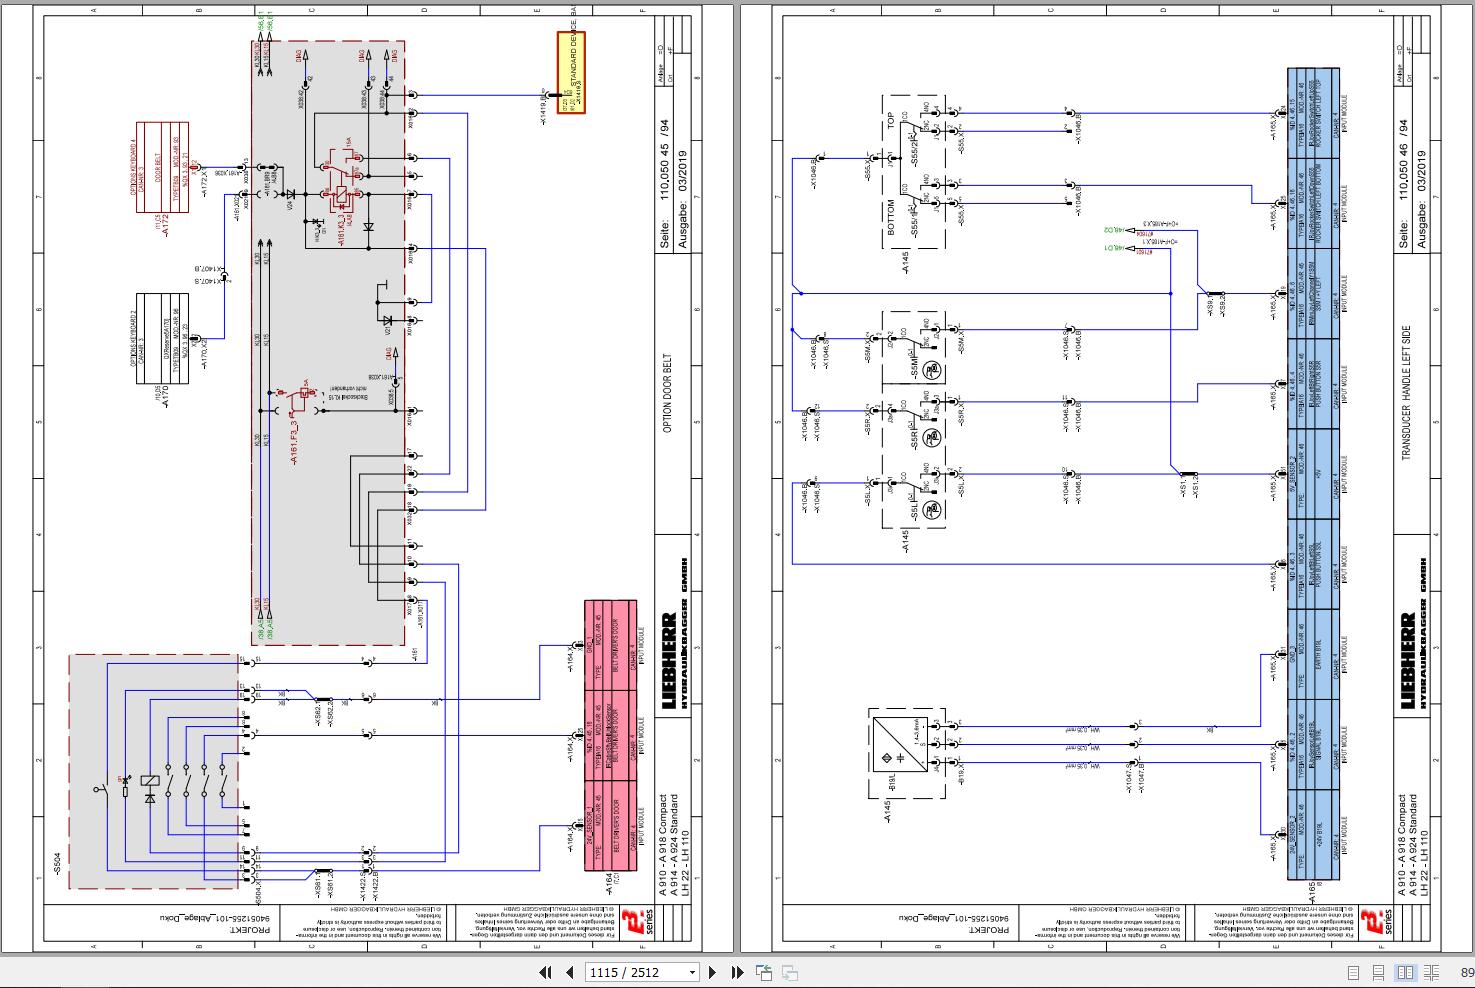This screenshot has width=1475, height=988.
Task: Go to the previous page
Action: coord(570,972)
